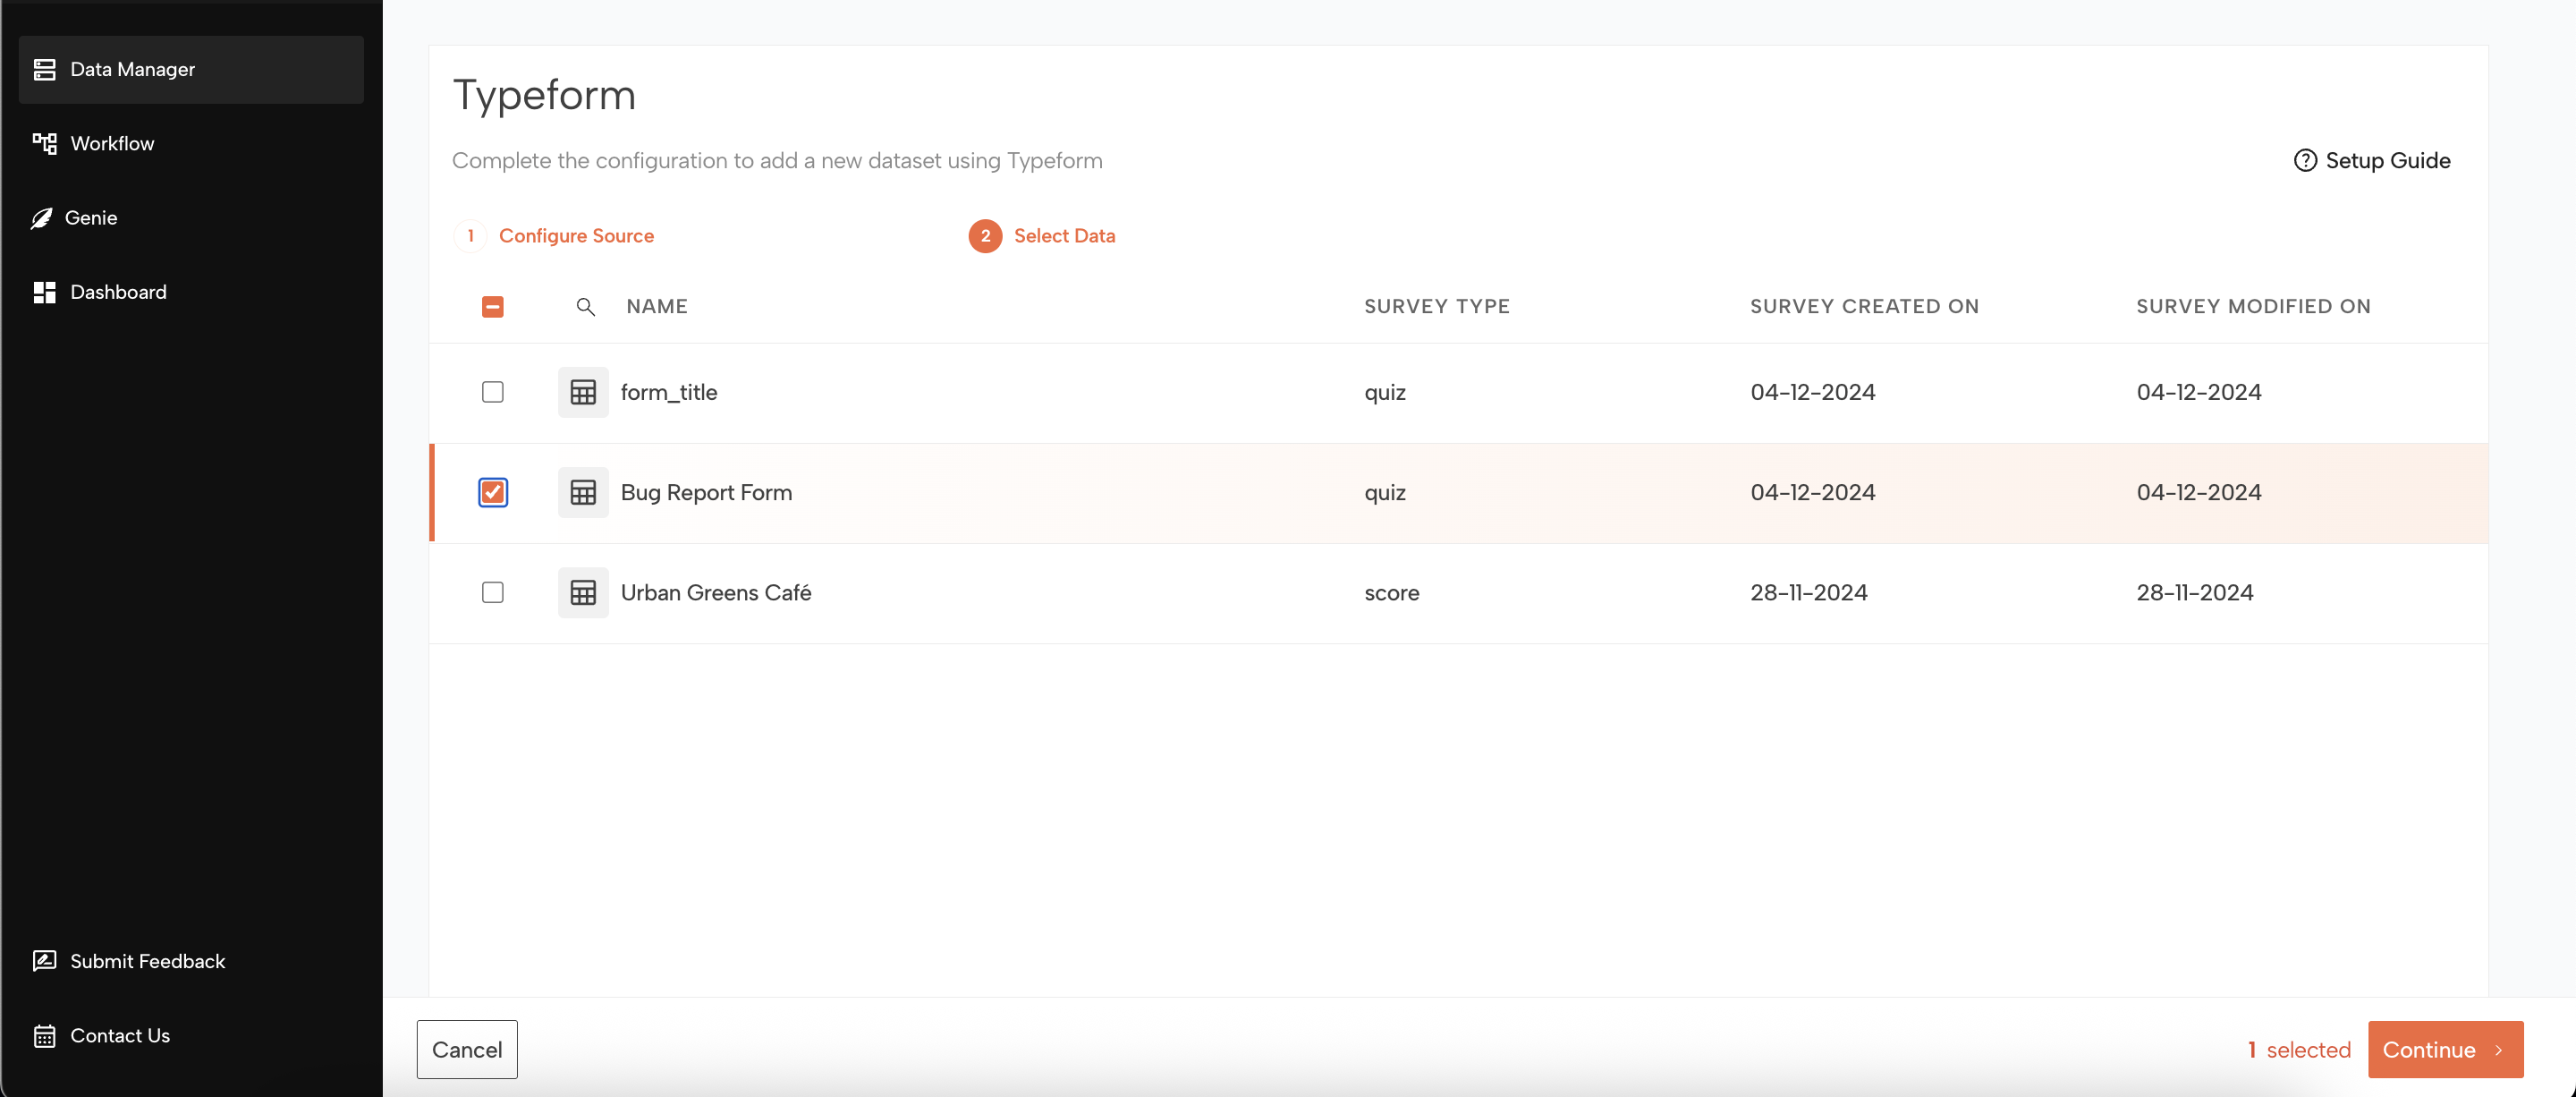Check the form_title row checkbox
Image resolution: width=2576 pixels, height=1097 pixels.
click(x=492, y=392)
